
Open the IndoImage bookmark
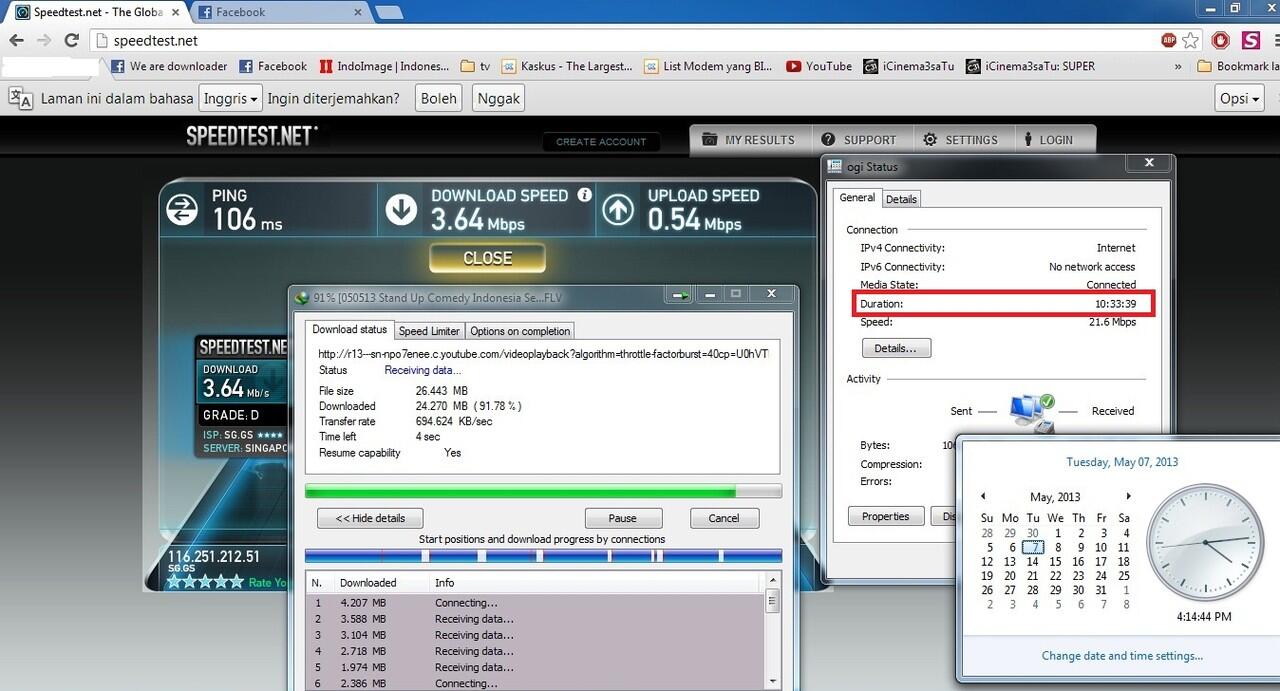click(385, 67)
